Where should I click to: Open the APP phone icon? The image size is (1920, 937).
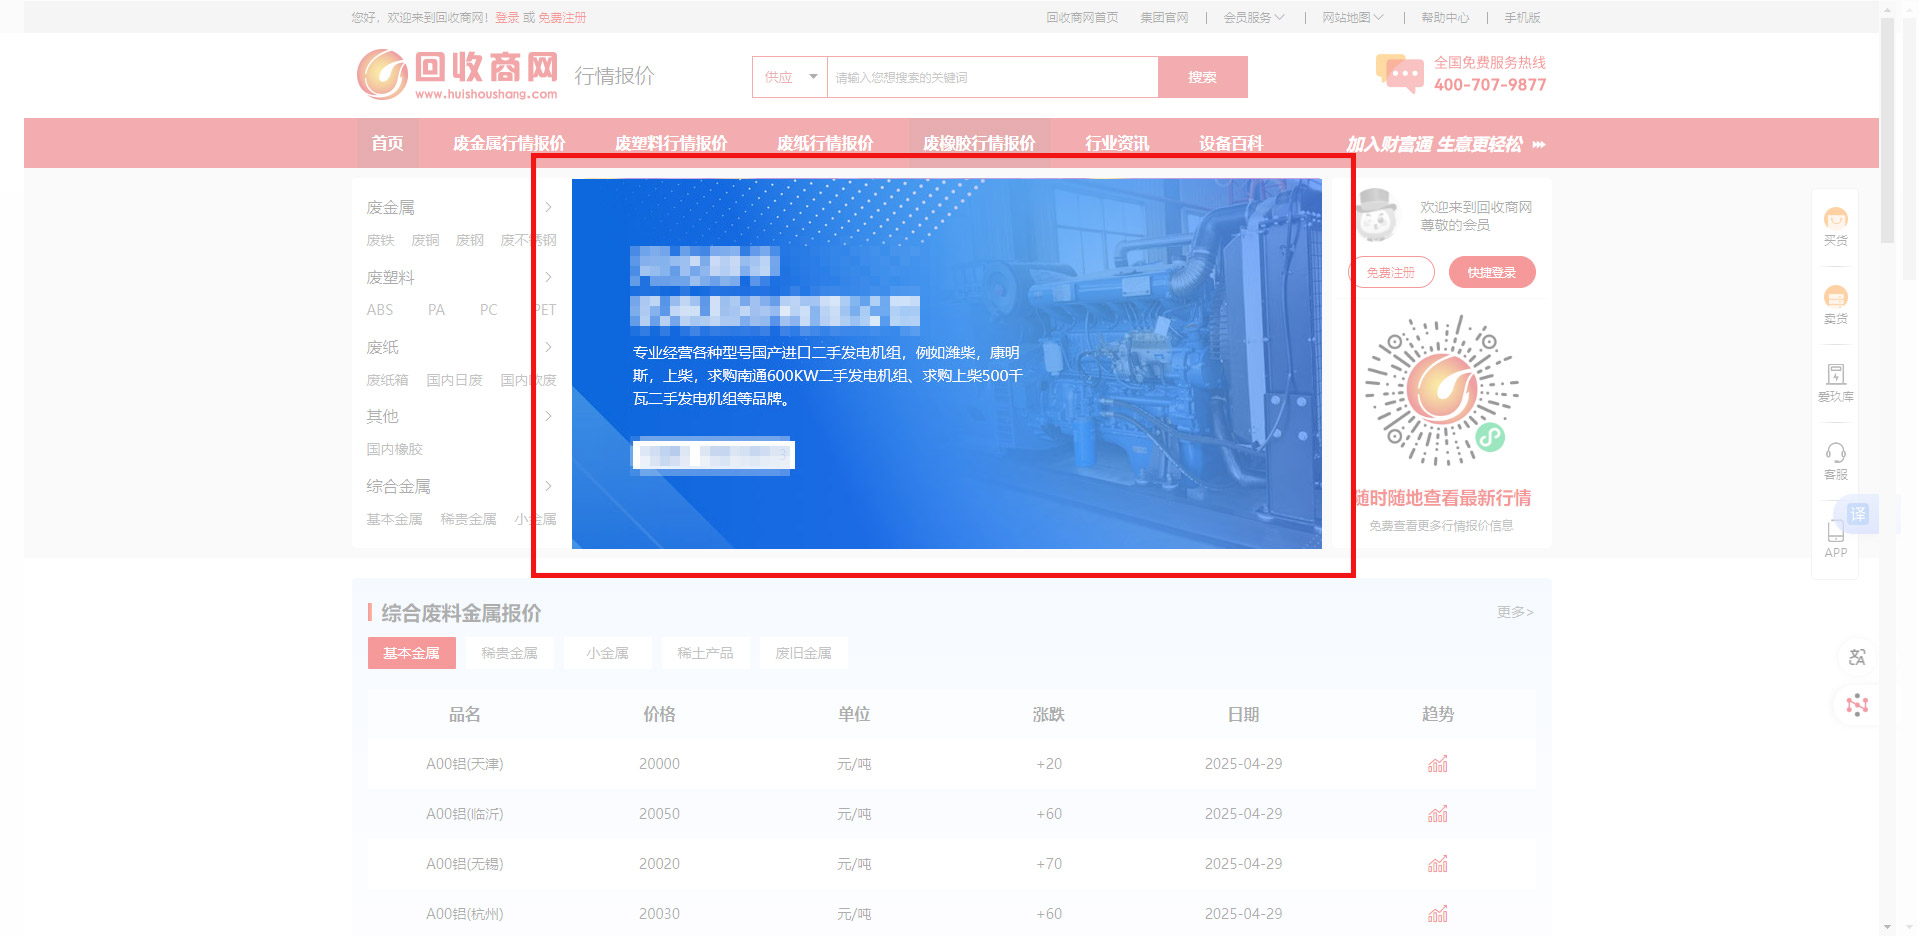pyautogui.click(x=1835, y=539)
